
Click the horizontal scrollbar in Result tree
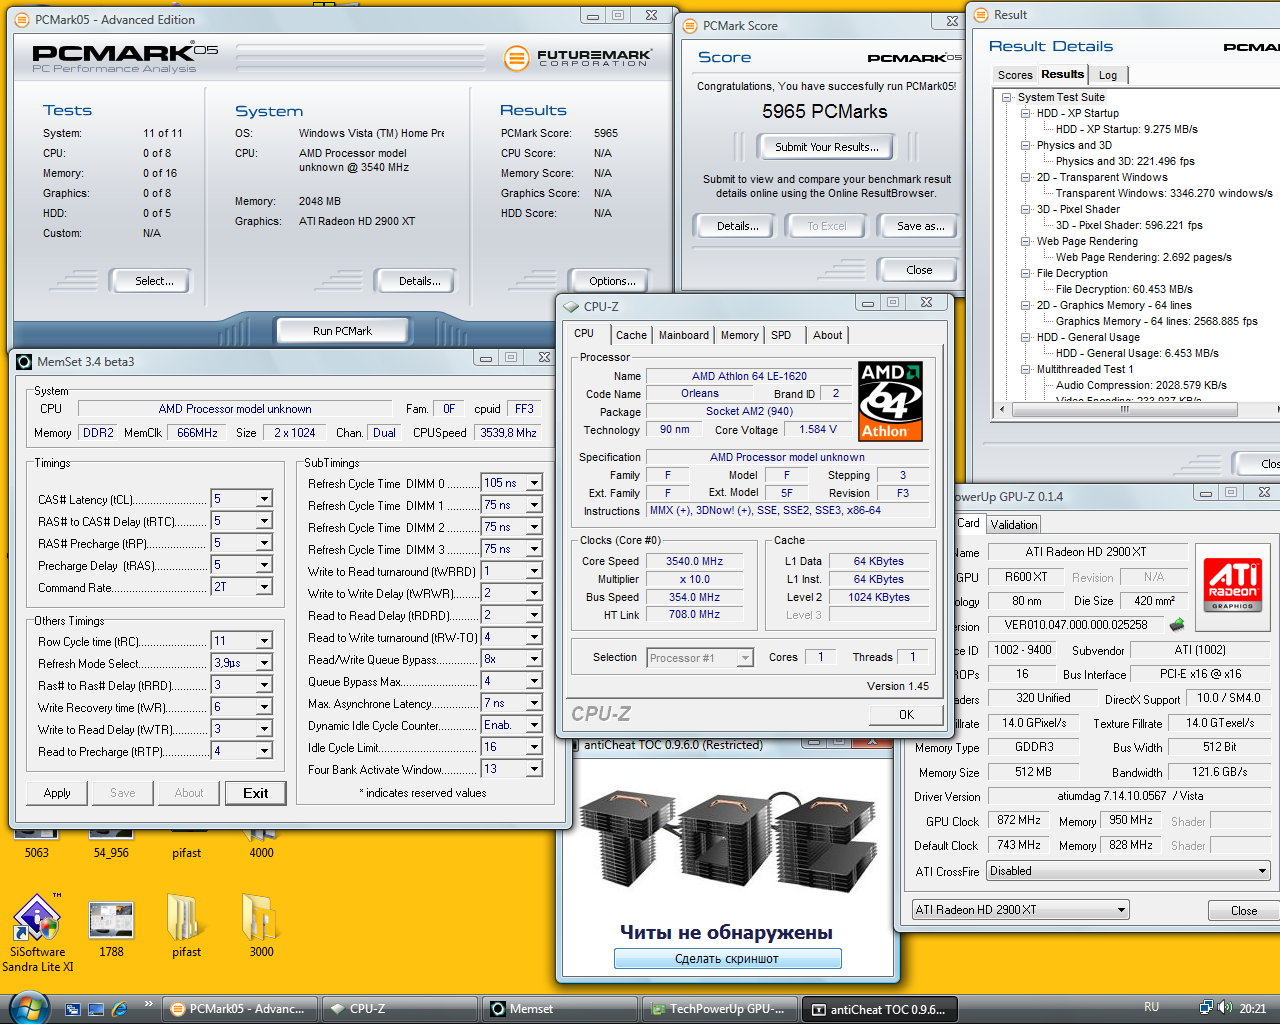click(1125, 409)
